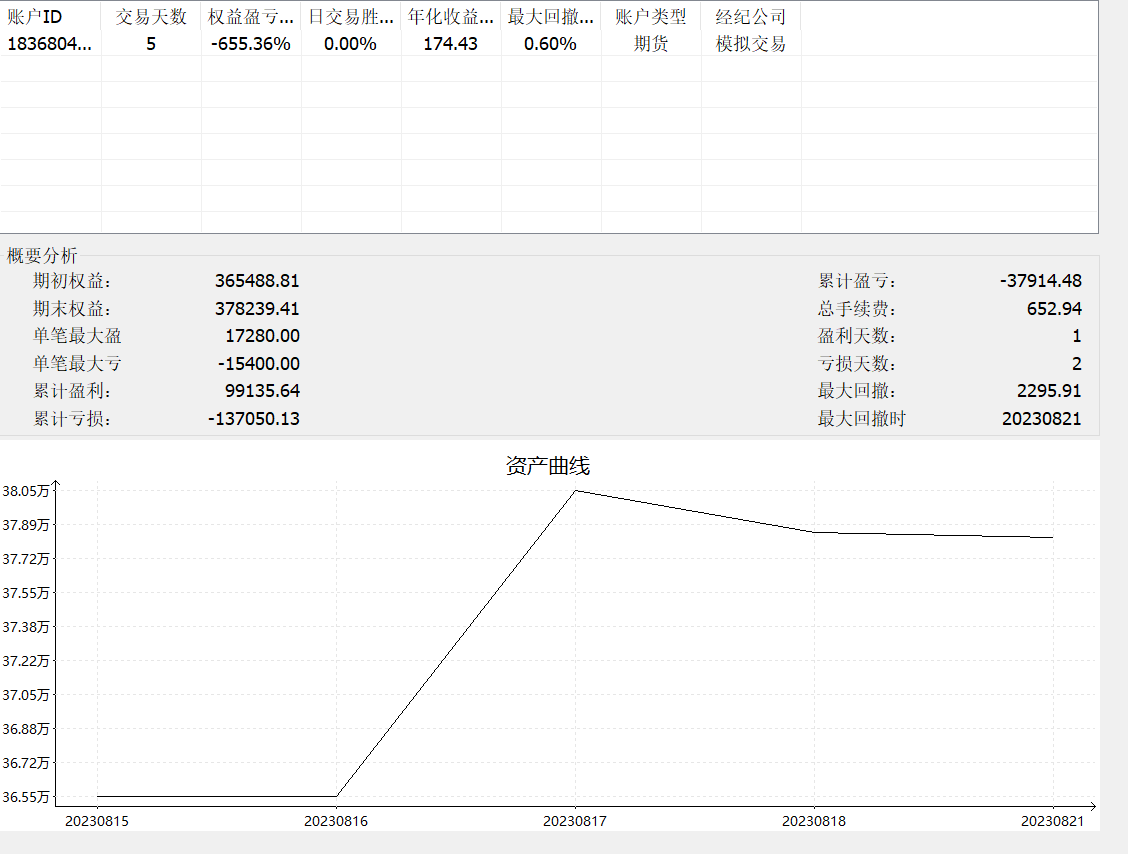The image size is (1128, 854).
Task: Click the 最大回撤时 date 20230821
Action: pyautogui.click(x=1042, y=419)
